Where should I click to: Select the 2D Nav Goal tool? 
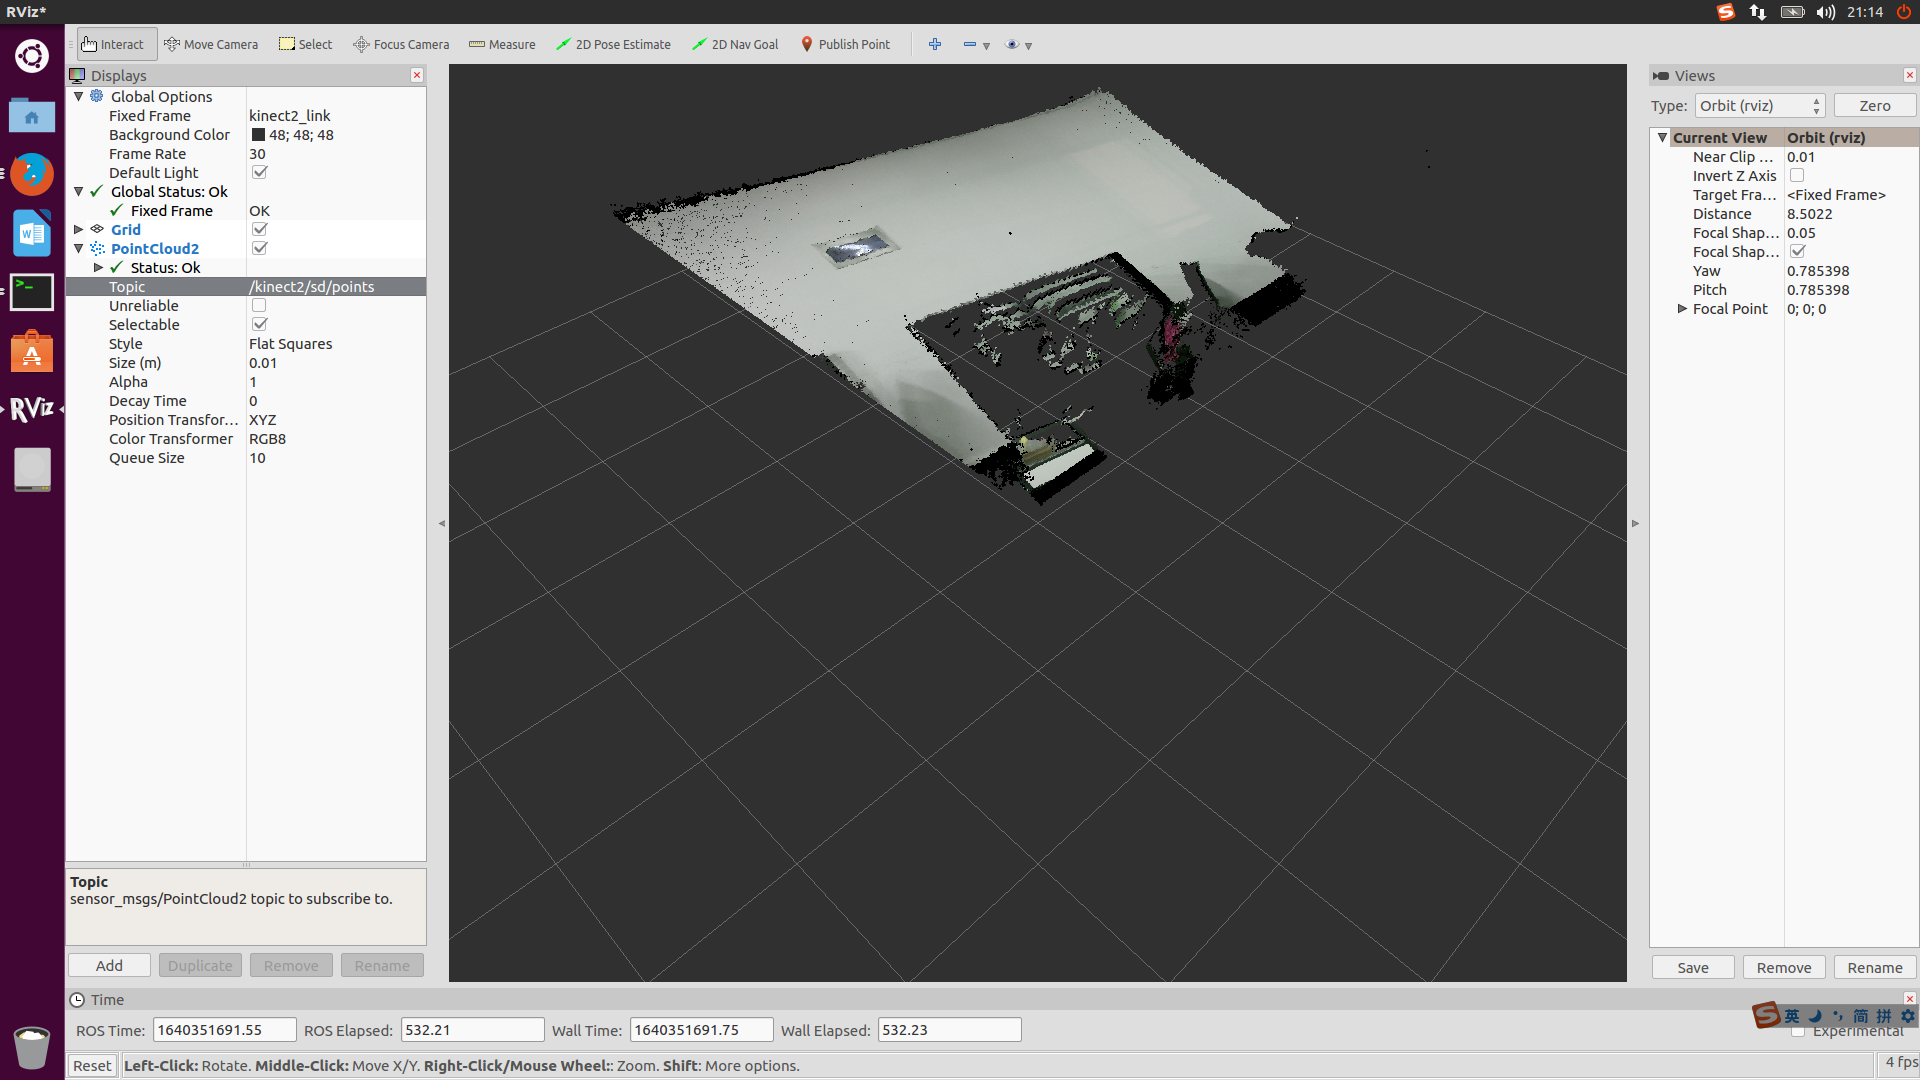tap(735, 44)
